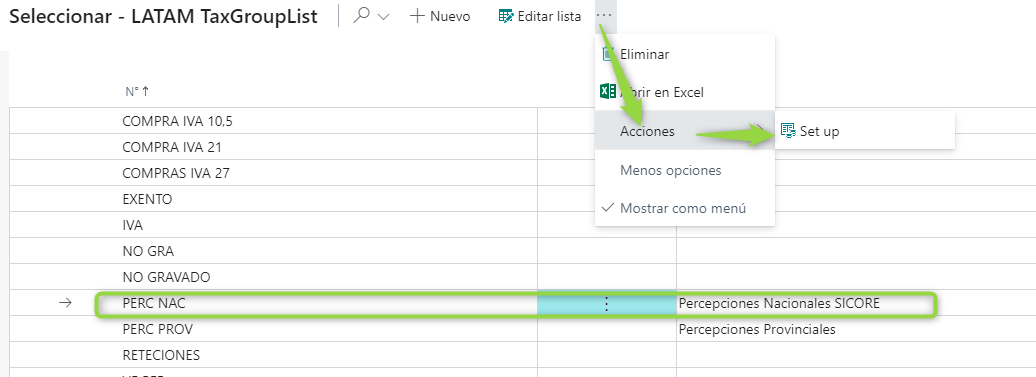Click the Nuevo button label

[450, 17]
